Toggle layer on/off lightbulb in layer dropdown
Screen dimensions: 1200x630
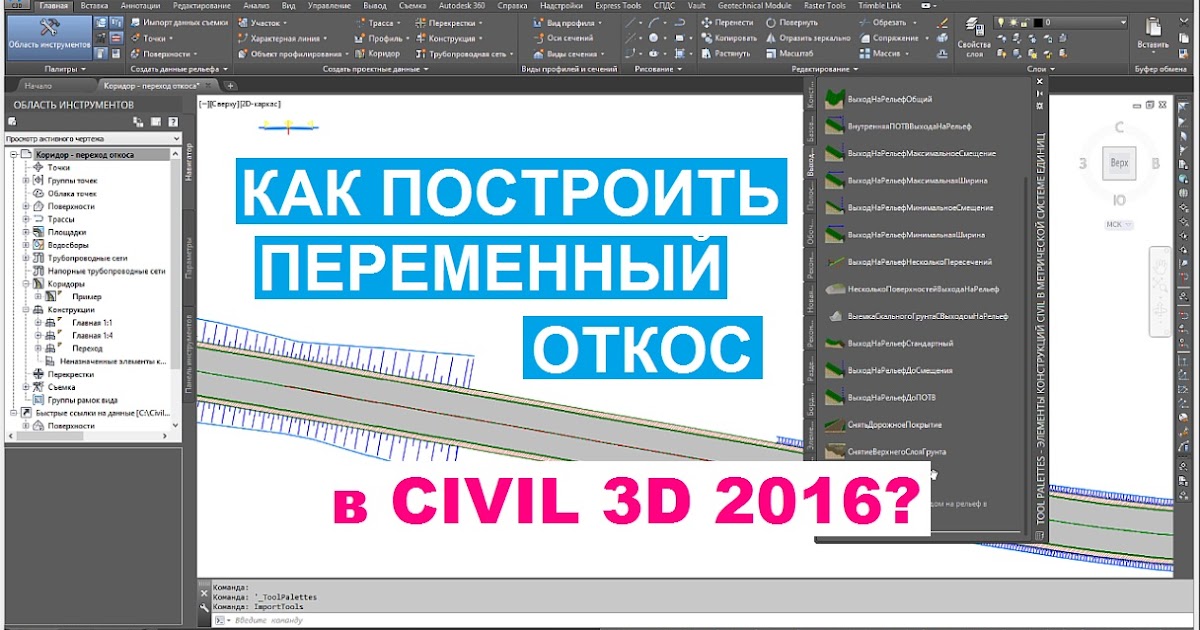tap(1000, 21)
